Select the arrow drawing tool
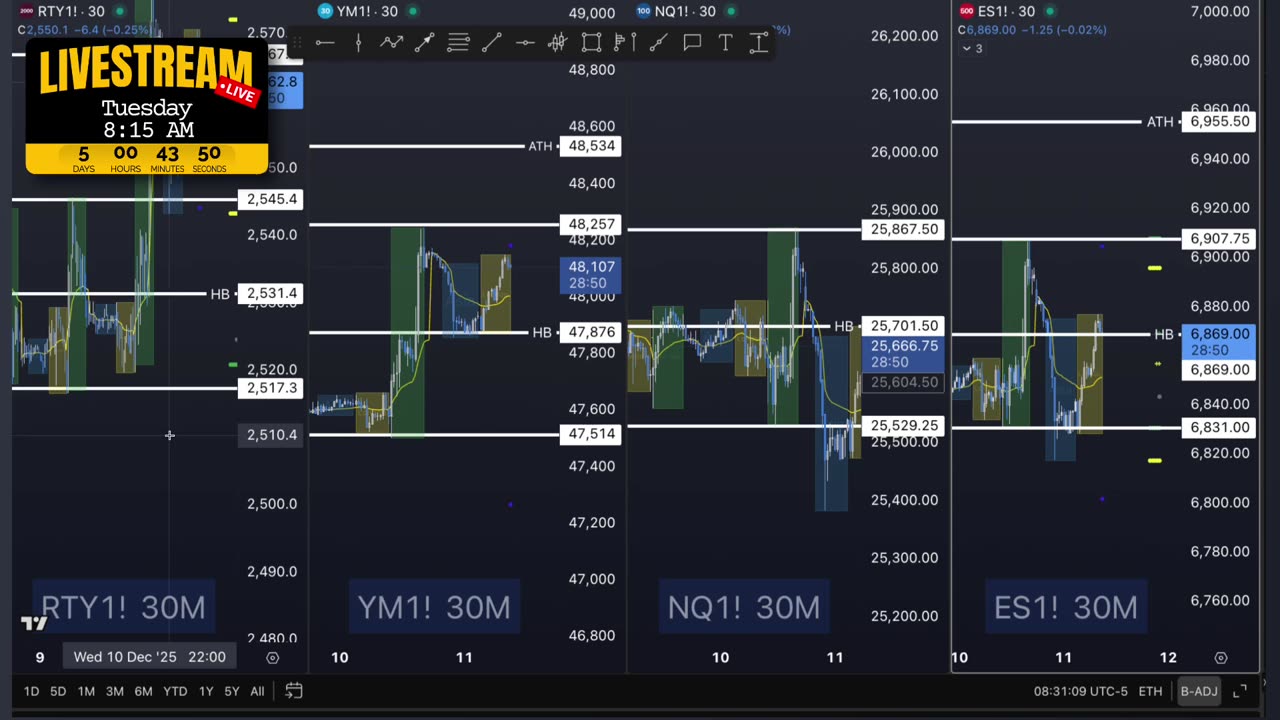1280x720 pixels. [425, 42]
